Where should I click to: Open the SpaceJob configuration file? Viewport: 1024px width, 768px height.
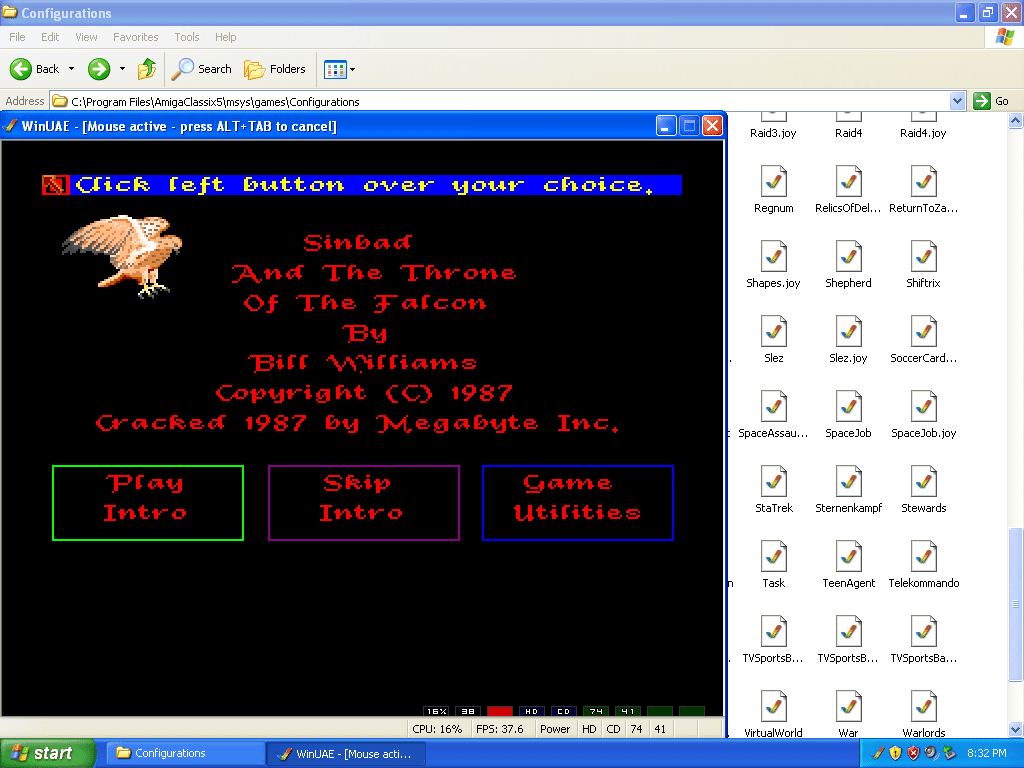click(848, 407)
